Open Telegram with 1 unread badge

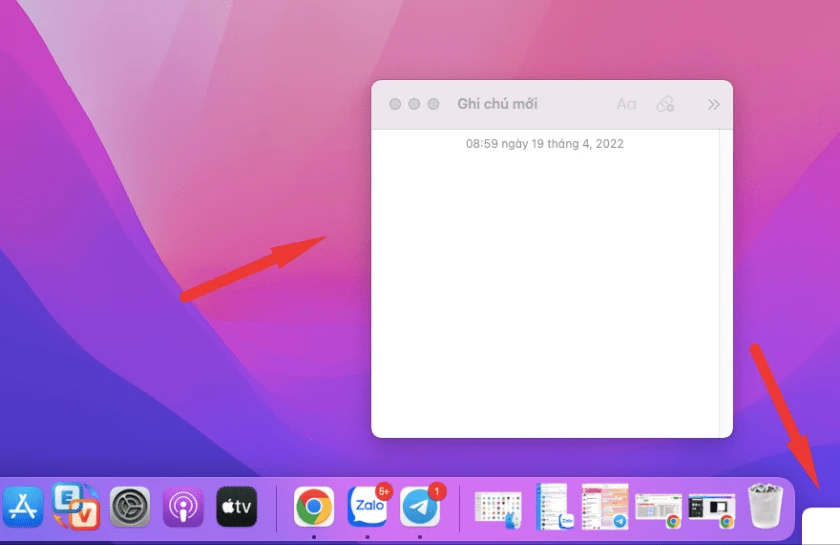pyautogui.click(x=422, y=505)
